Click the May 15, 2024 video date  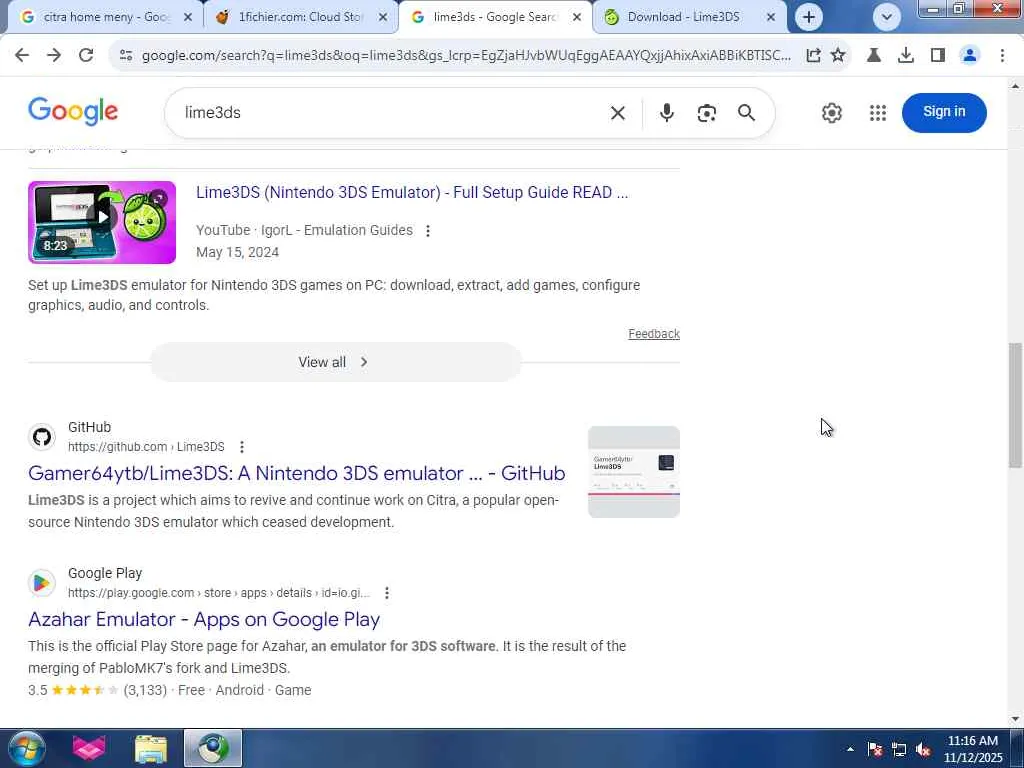point(238,252)
